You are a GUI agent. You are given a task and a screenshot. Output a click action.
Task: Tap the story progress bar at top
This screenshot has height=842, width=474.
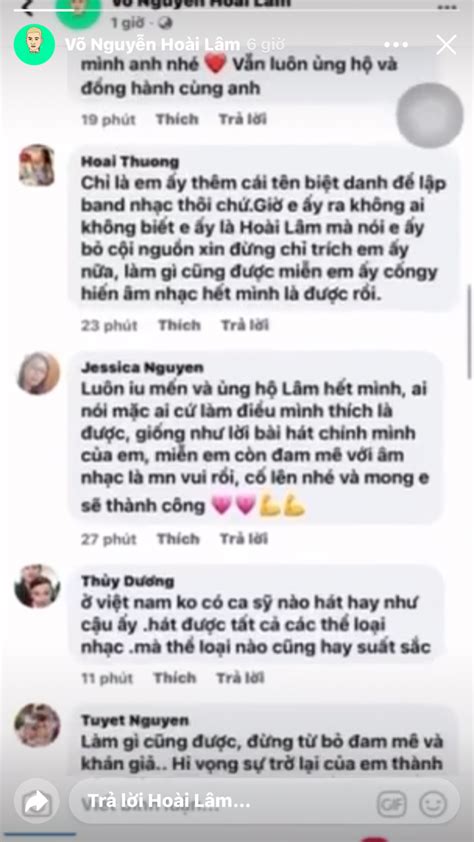pyautogui.click(x=236, y=10)
